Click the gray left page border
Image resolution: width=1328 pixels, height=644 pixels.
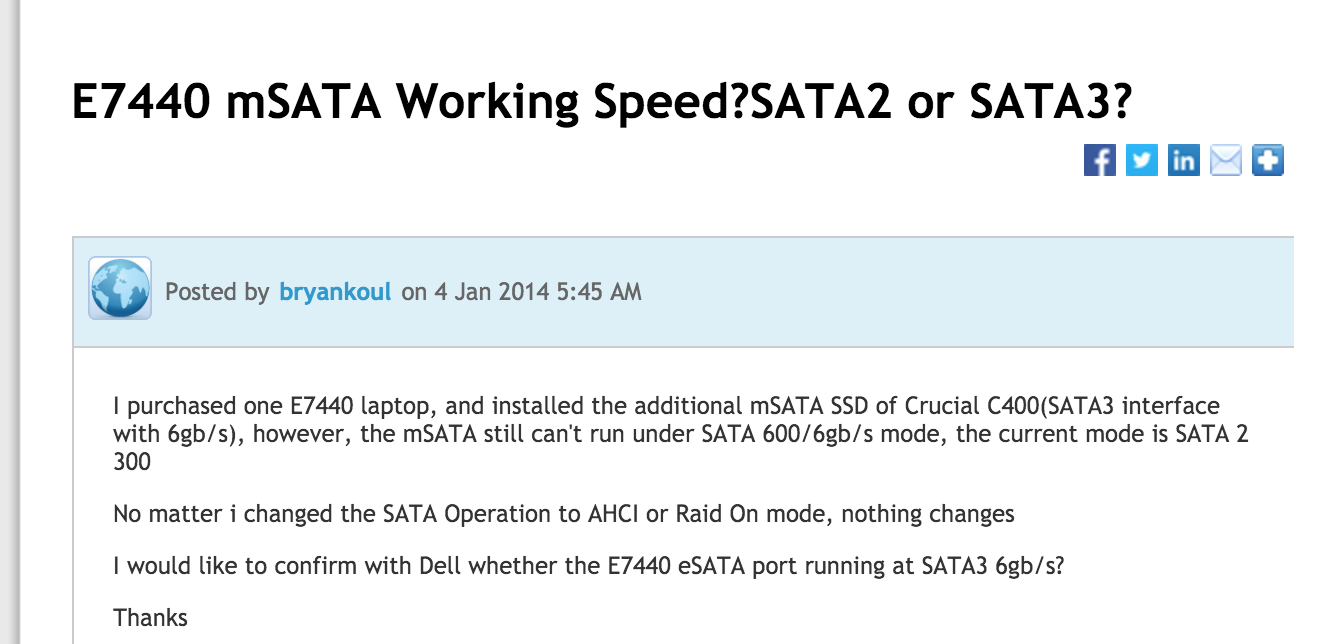pos(8,322)
